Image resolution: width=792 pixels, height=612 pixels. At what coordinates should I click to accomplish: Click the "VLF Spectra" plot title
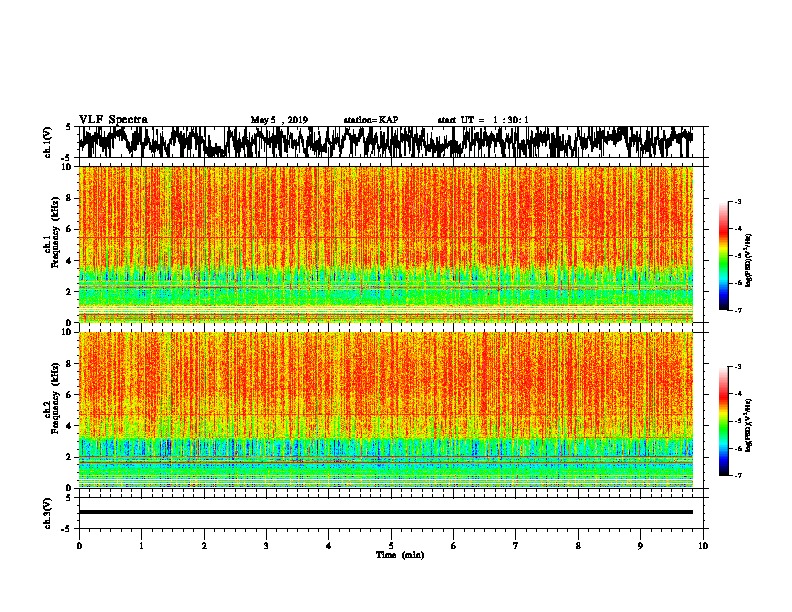pos(113,120)
